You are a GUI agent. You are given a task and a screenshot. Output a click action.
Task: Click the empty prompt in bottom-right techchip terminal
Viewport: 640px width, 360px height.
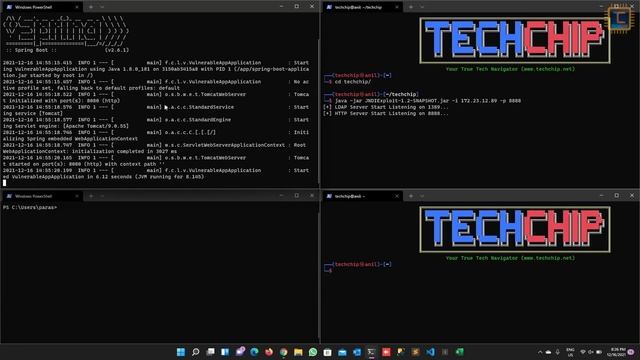[328, 271]
